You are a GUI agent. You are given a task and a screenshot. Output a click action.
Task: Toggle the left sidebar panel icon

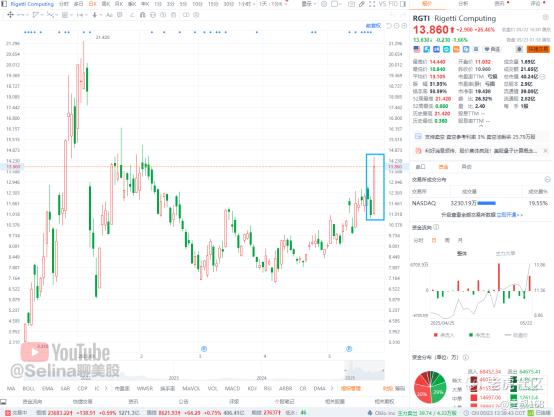(x=4, y=4)
